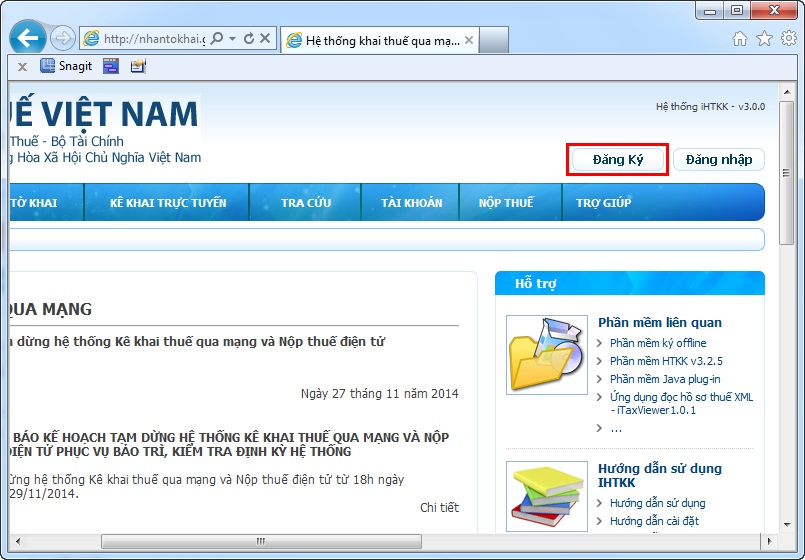Minimize the browser window
The image size is (805, 560).
pyautogui.click(x=710, y=10)
